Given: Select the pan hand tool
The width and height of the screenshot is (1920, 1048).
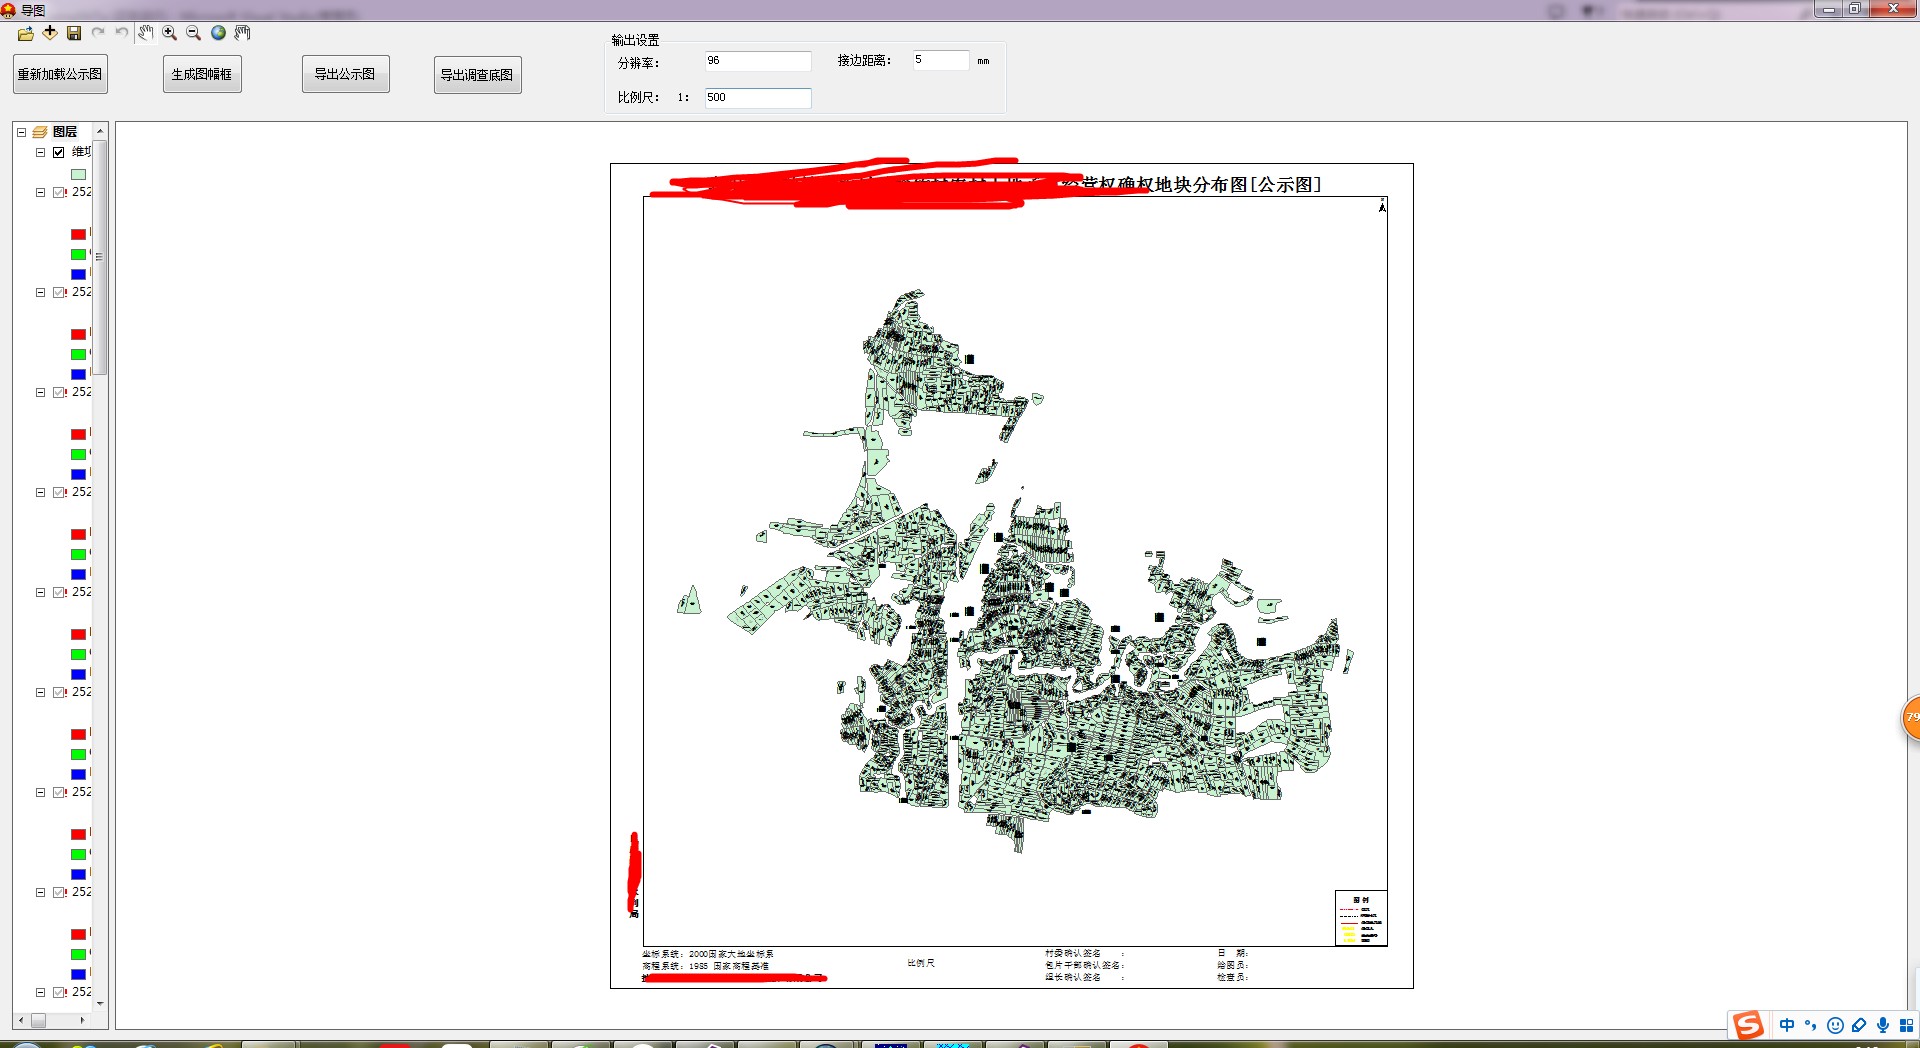Looking at the screenshot, I should click(x=146, y=33).
